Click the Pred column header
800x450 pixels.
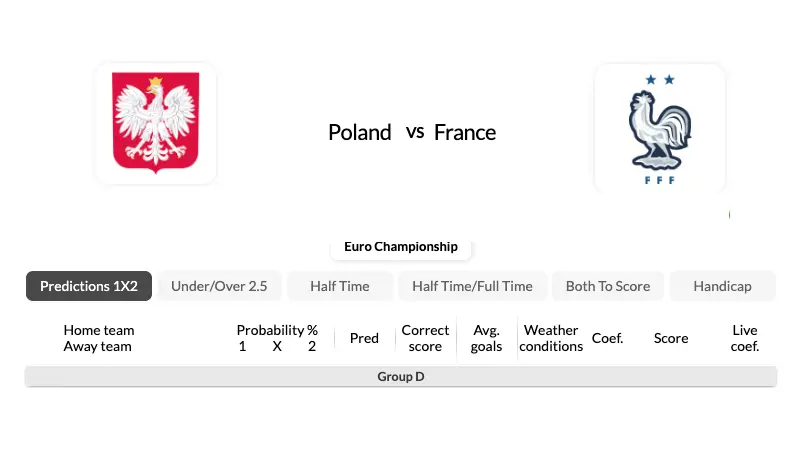tap(364, 338)
